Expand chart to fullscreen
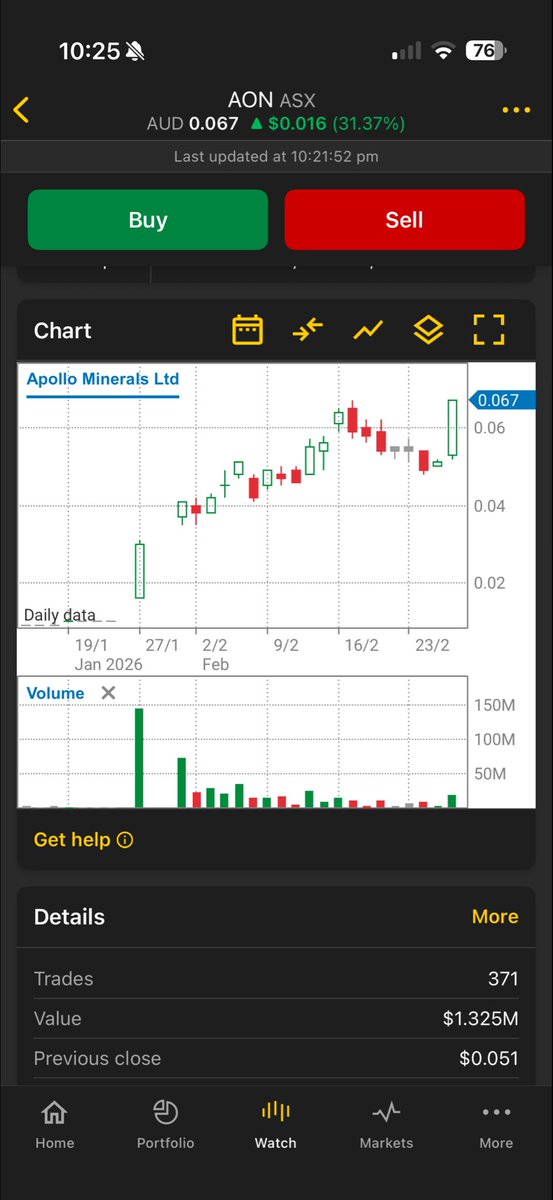This screenshot has width=553, height=1200. [489, 330]
